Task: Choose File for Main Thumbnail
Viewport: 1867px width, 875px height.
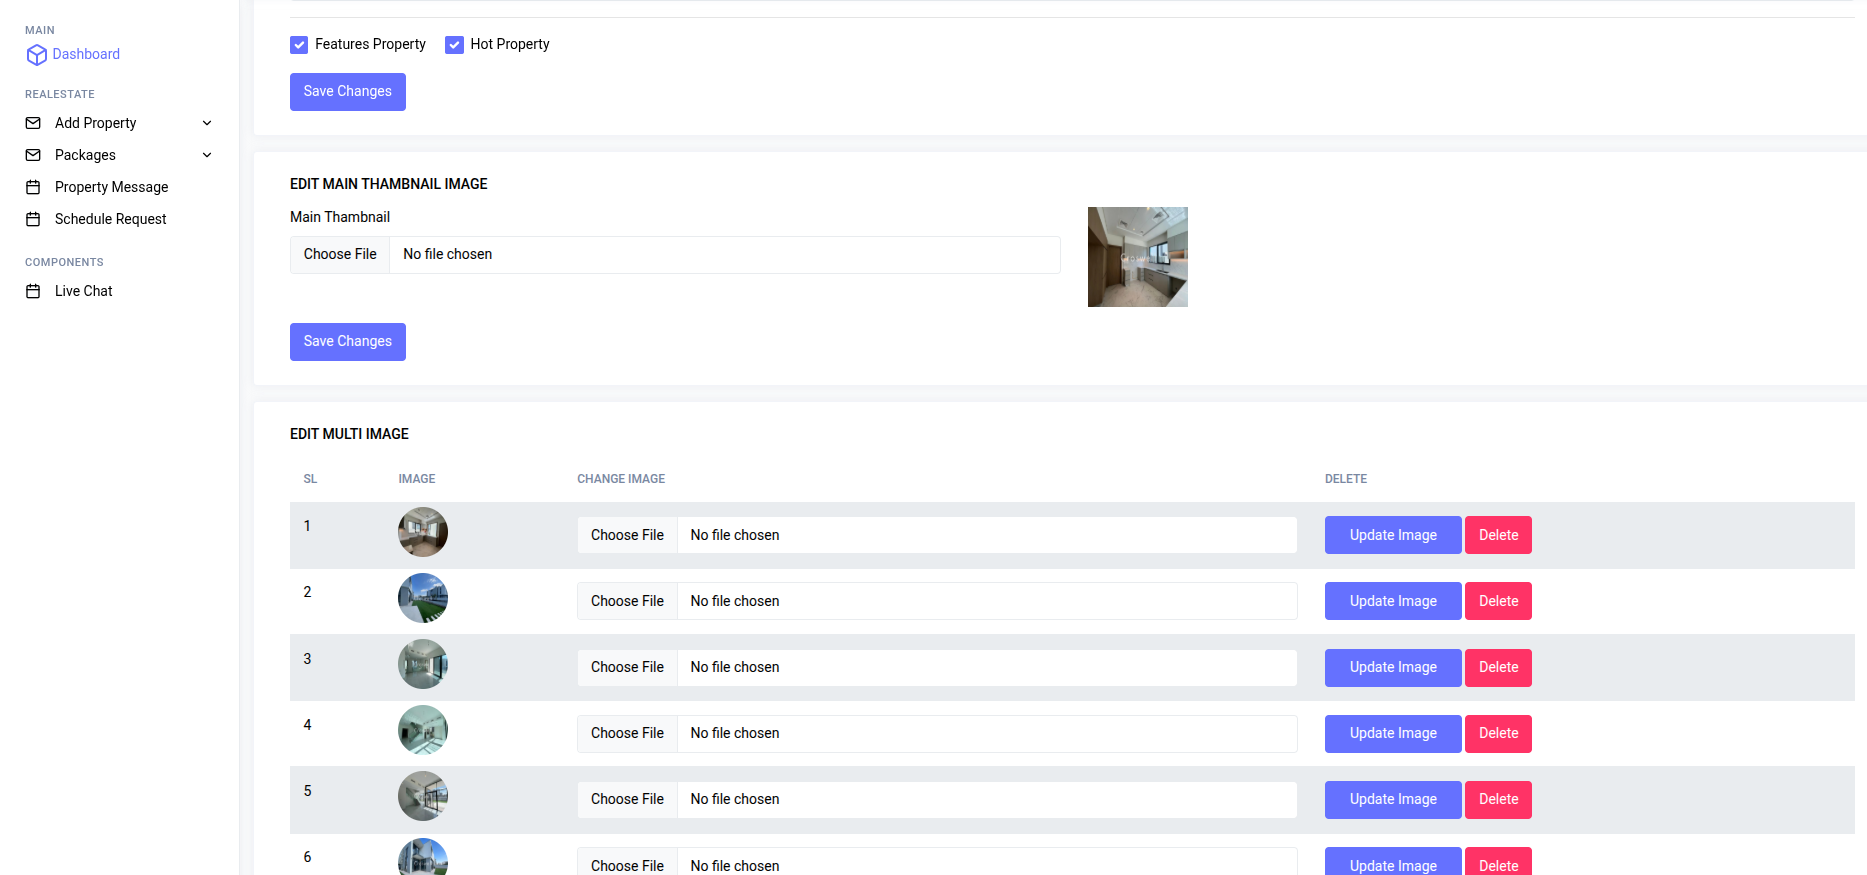Action: (x=340, y=255)
